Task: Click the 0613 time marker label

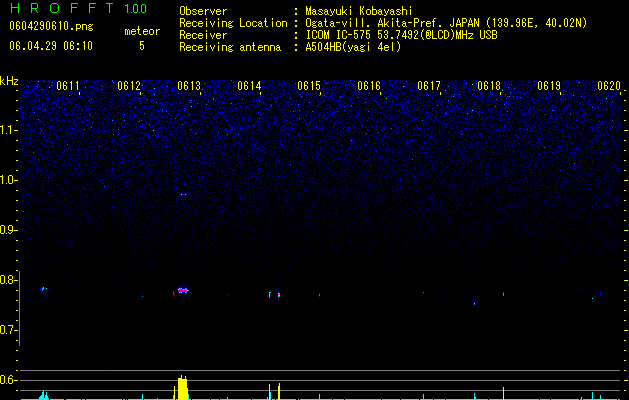Action: coord(189,86)
